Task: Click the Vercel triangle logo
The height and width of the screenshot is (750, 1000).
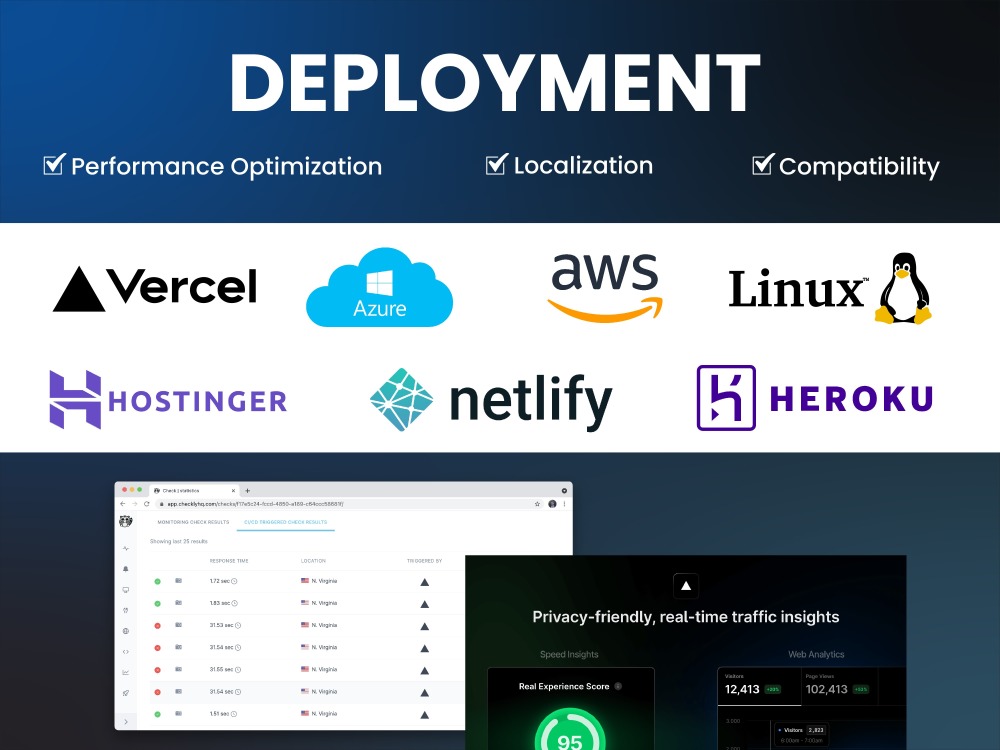Action: (x=78, y=289)
